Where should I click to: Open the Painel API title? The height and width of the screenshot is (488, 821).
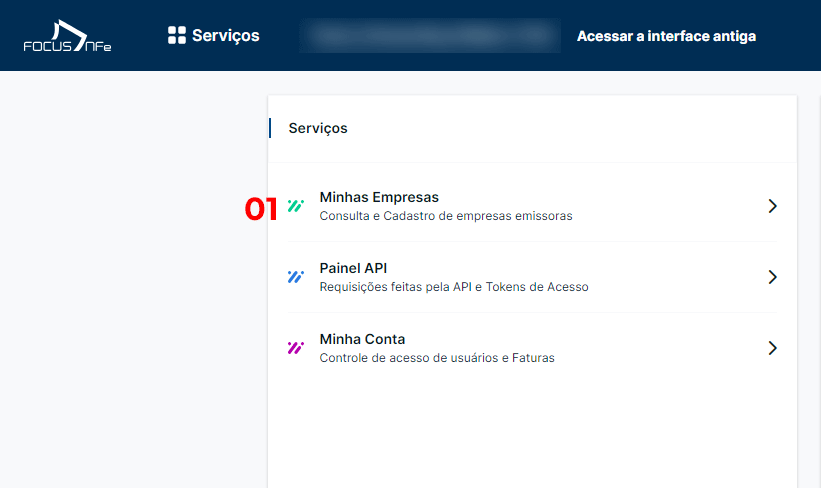click(x=353, y=268)
